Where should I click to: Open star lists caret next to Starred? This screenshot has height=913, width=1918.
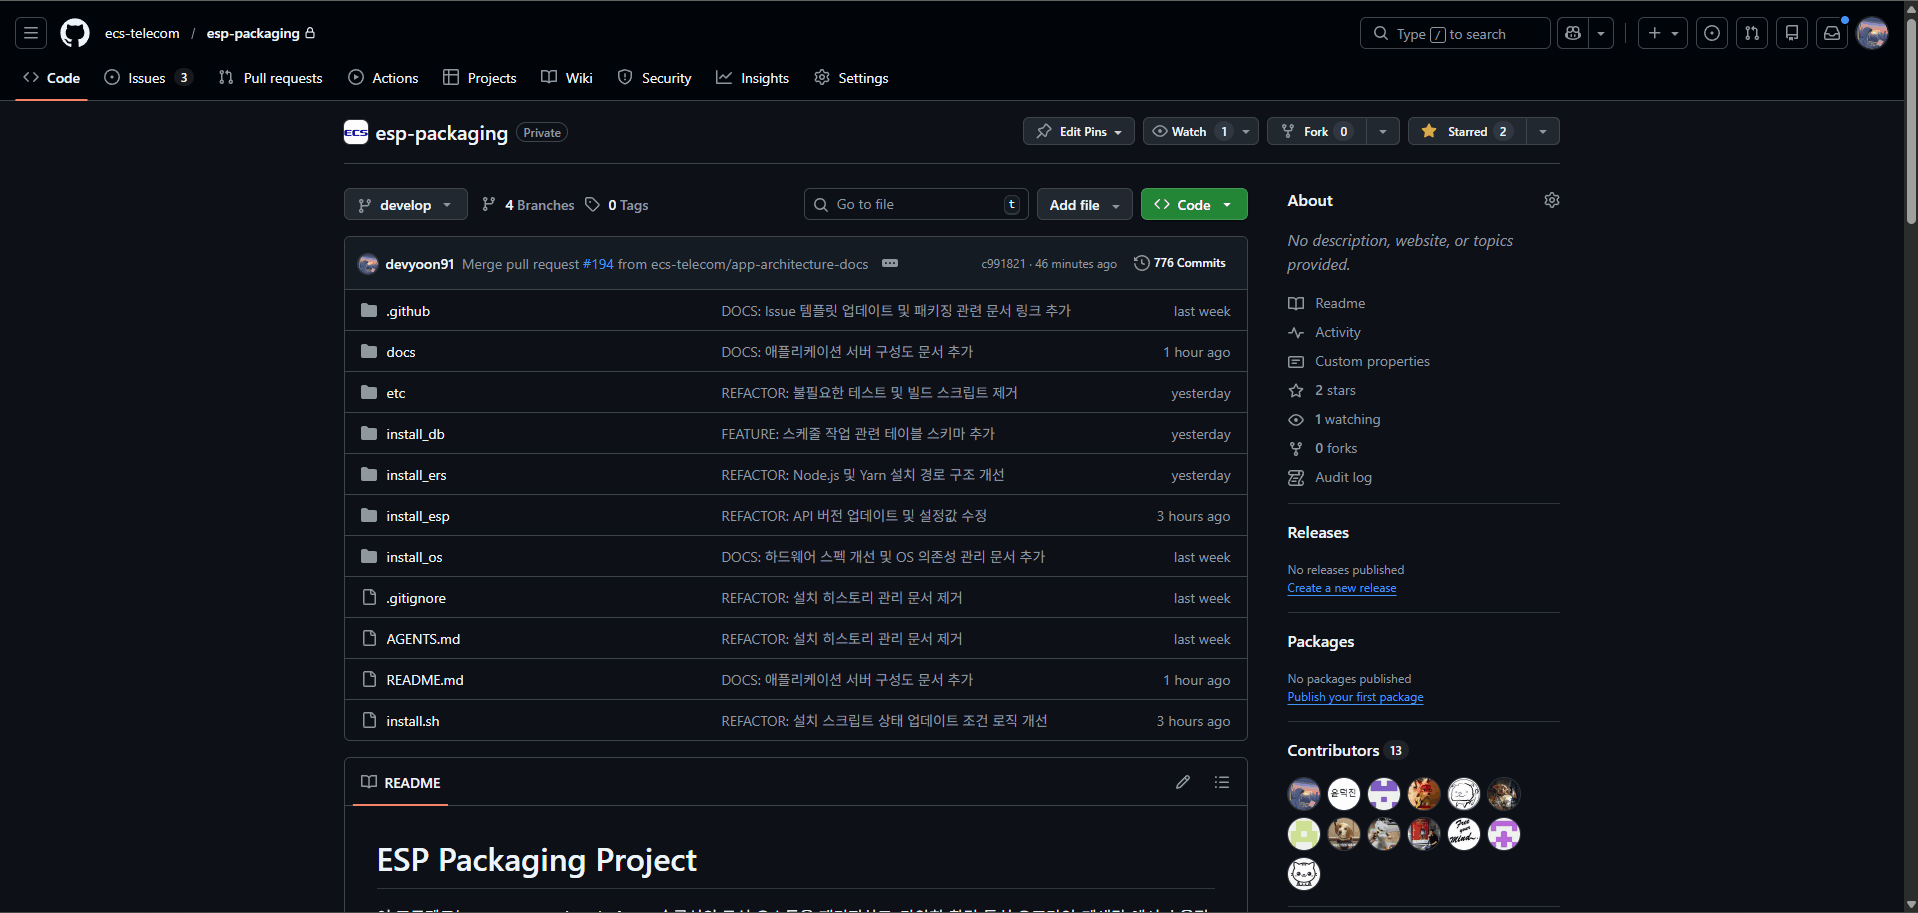tap(1543, 131)
